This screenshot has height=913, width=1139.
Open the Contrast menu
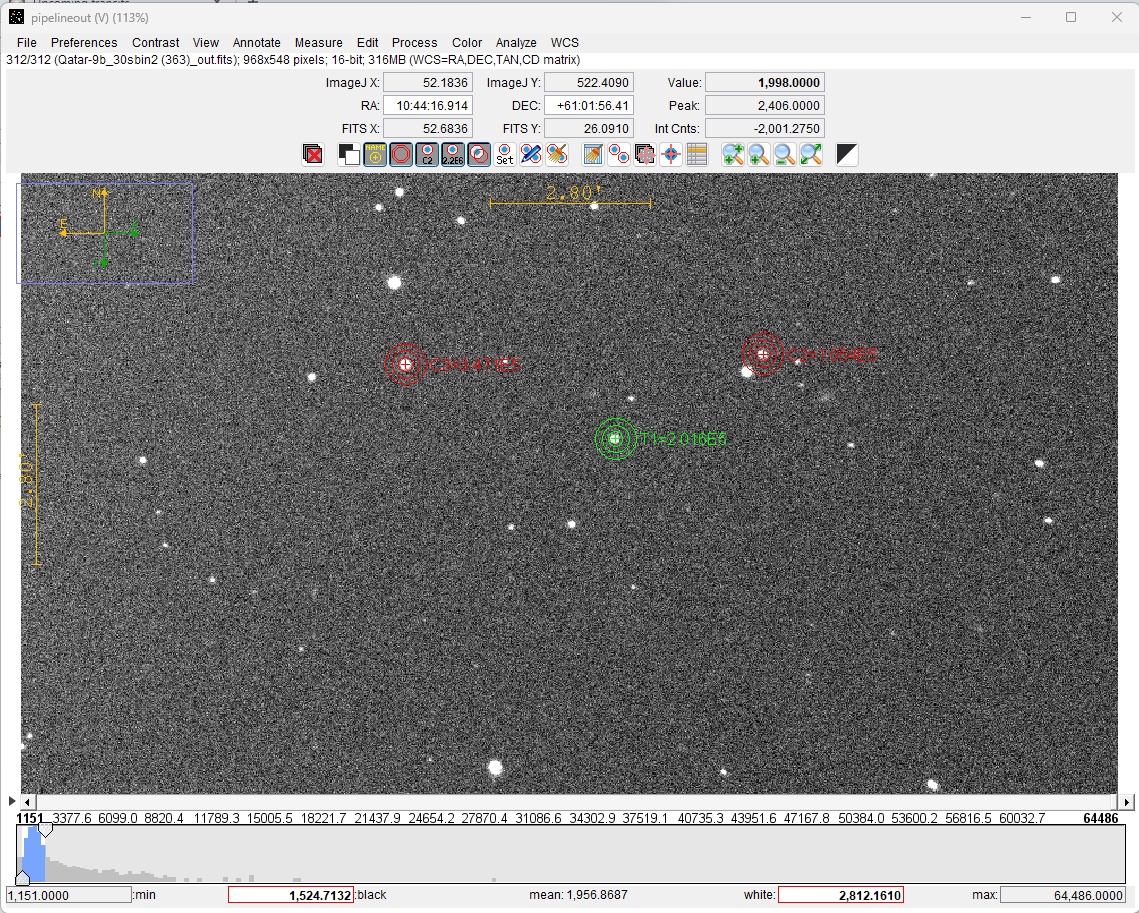155,43
